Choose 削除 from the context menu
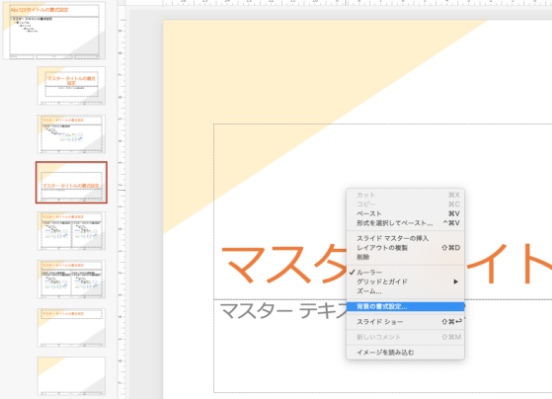552x399 pixels. (405, 257)
